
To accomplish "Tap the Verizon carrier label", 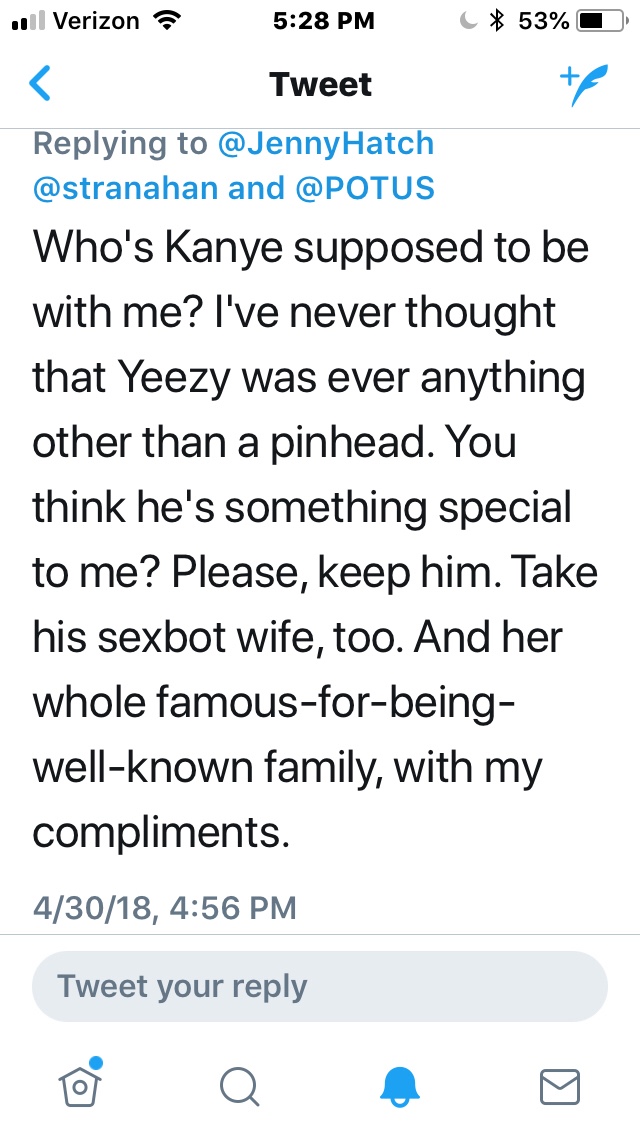I will click(95, 20).
